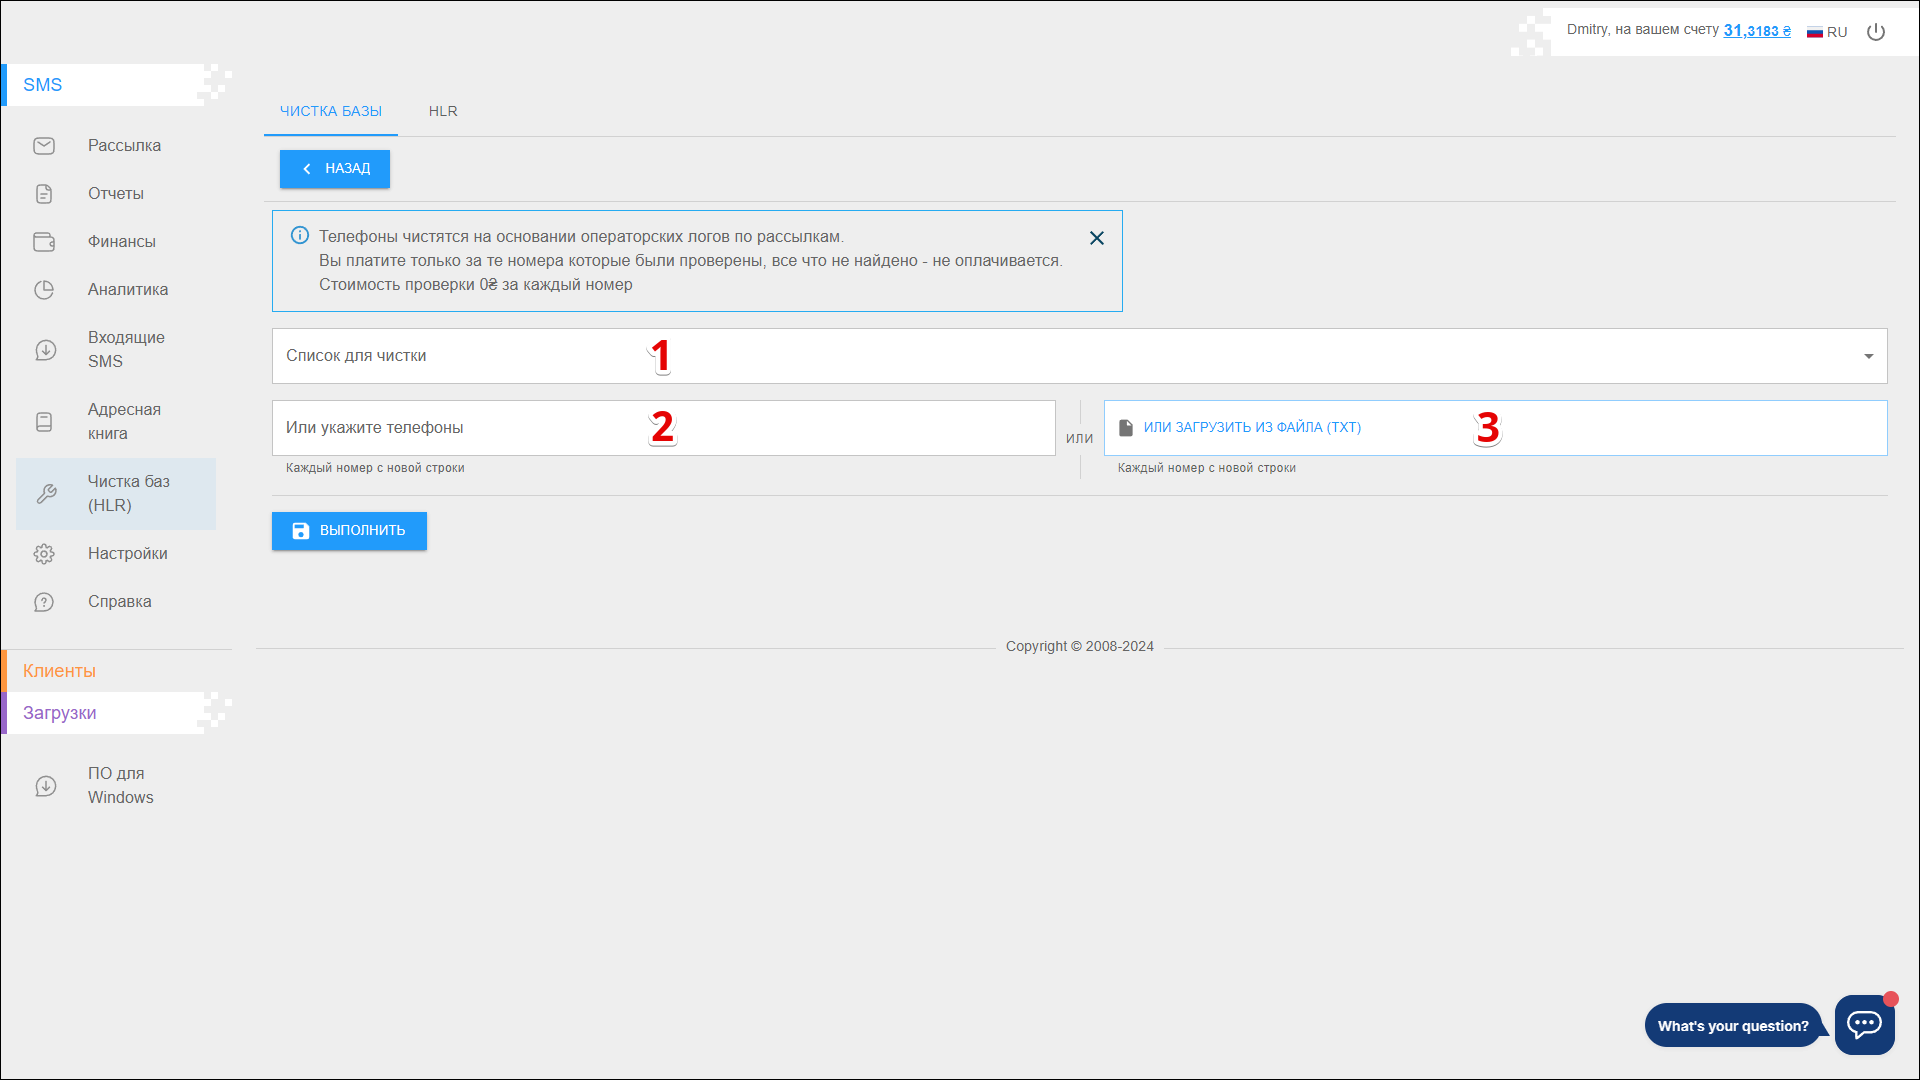Open the account balance link

(1756, 31)
